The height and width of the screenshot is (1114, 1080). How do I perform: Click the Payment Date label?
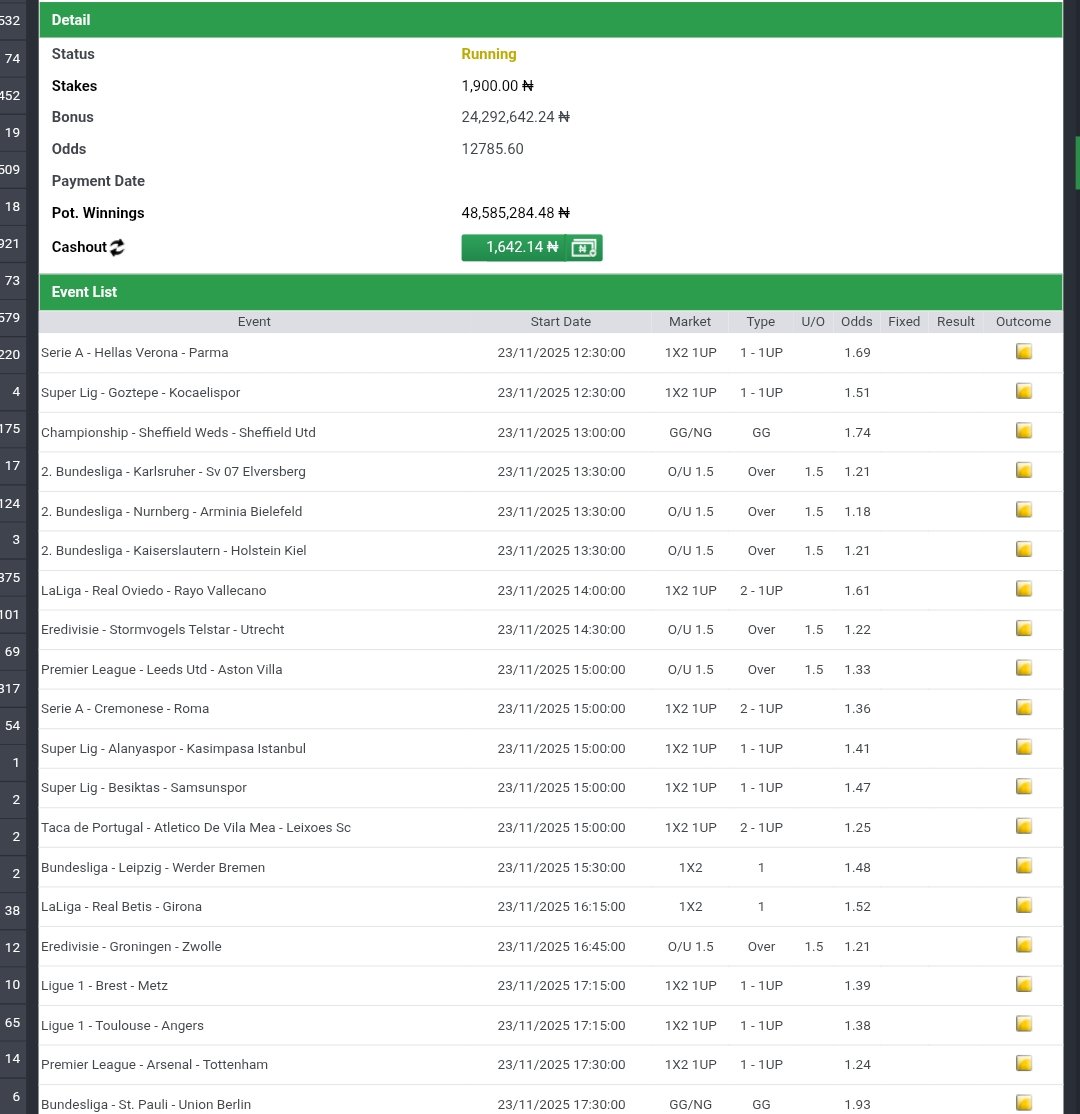(x=98, y=181)
